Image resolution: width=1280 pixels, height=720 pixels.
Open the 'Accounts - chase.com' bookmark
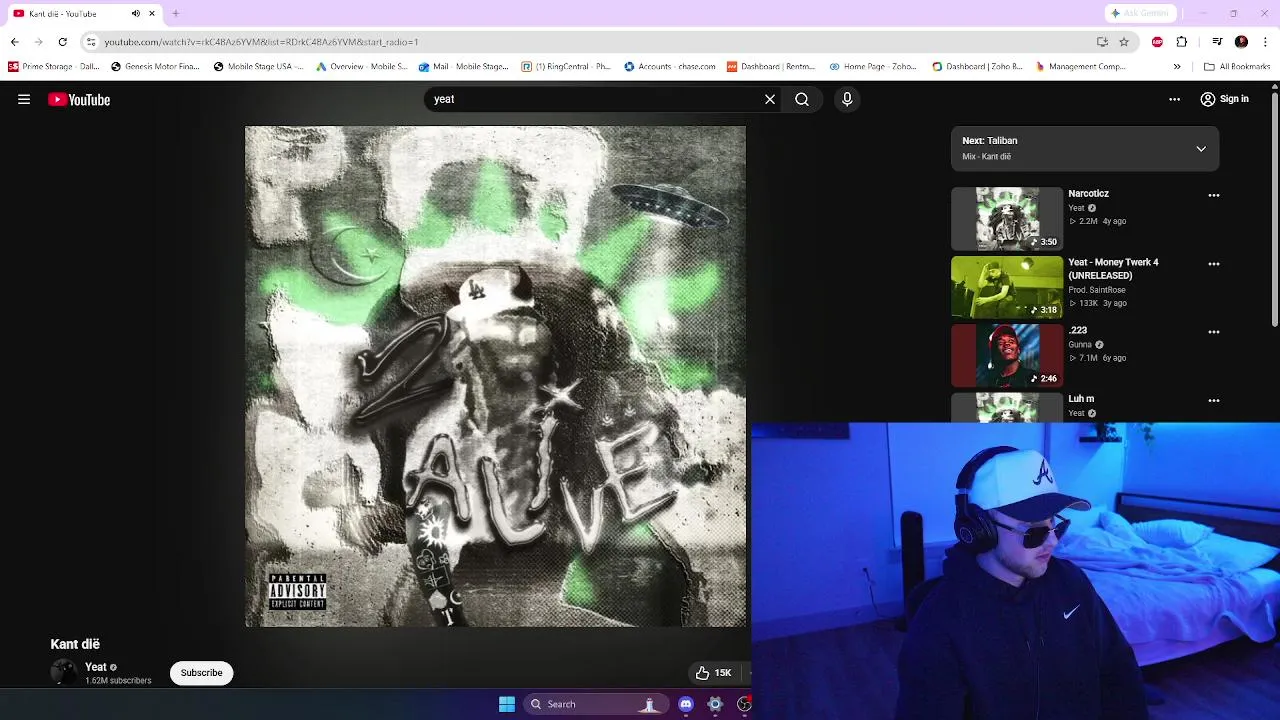pos(669,67)
